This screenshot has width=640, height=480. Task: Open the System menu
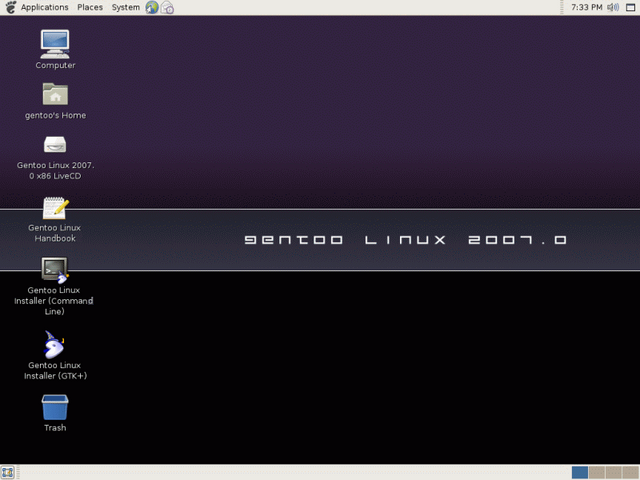pyautogui.click(x=126, y=7)
